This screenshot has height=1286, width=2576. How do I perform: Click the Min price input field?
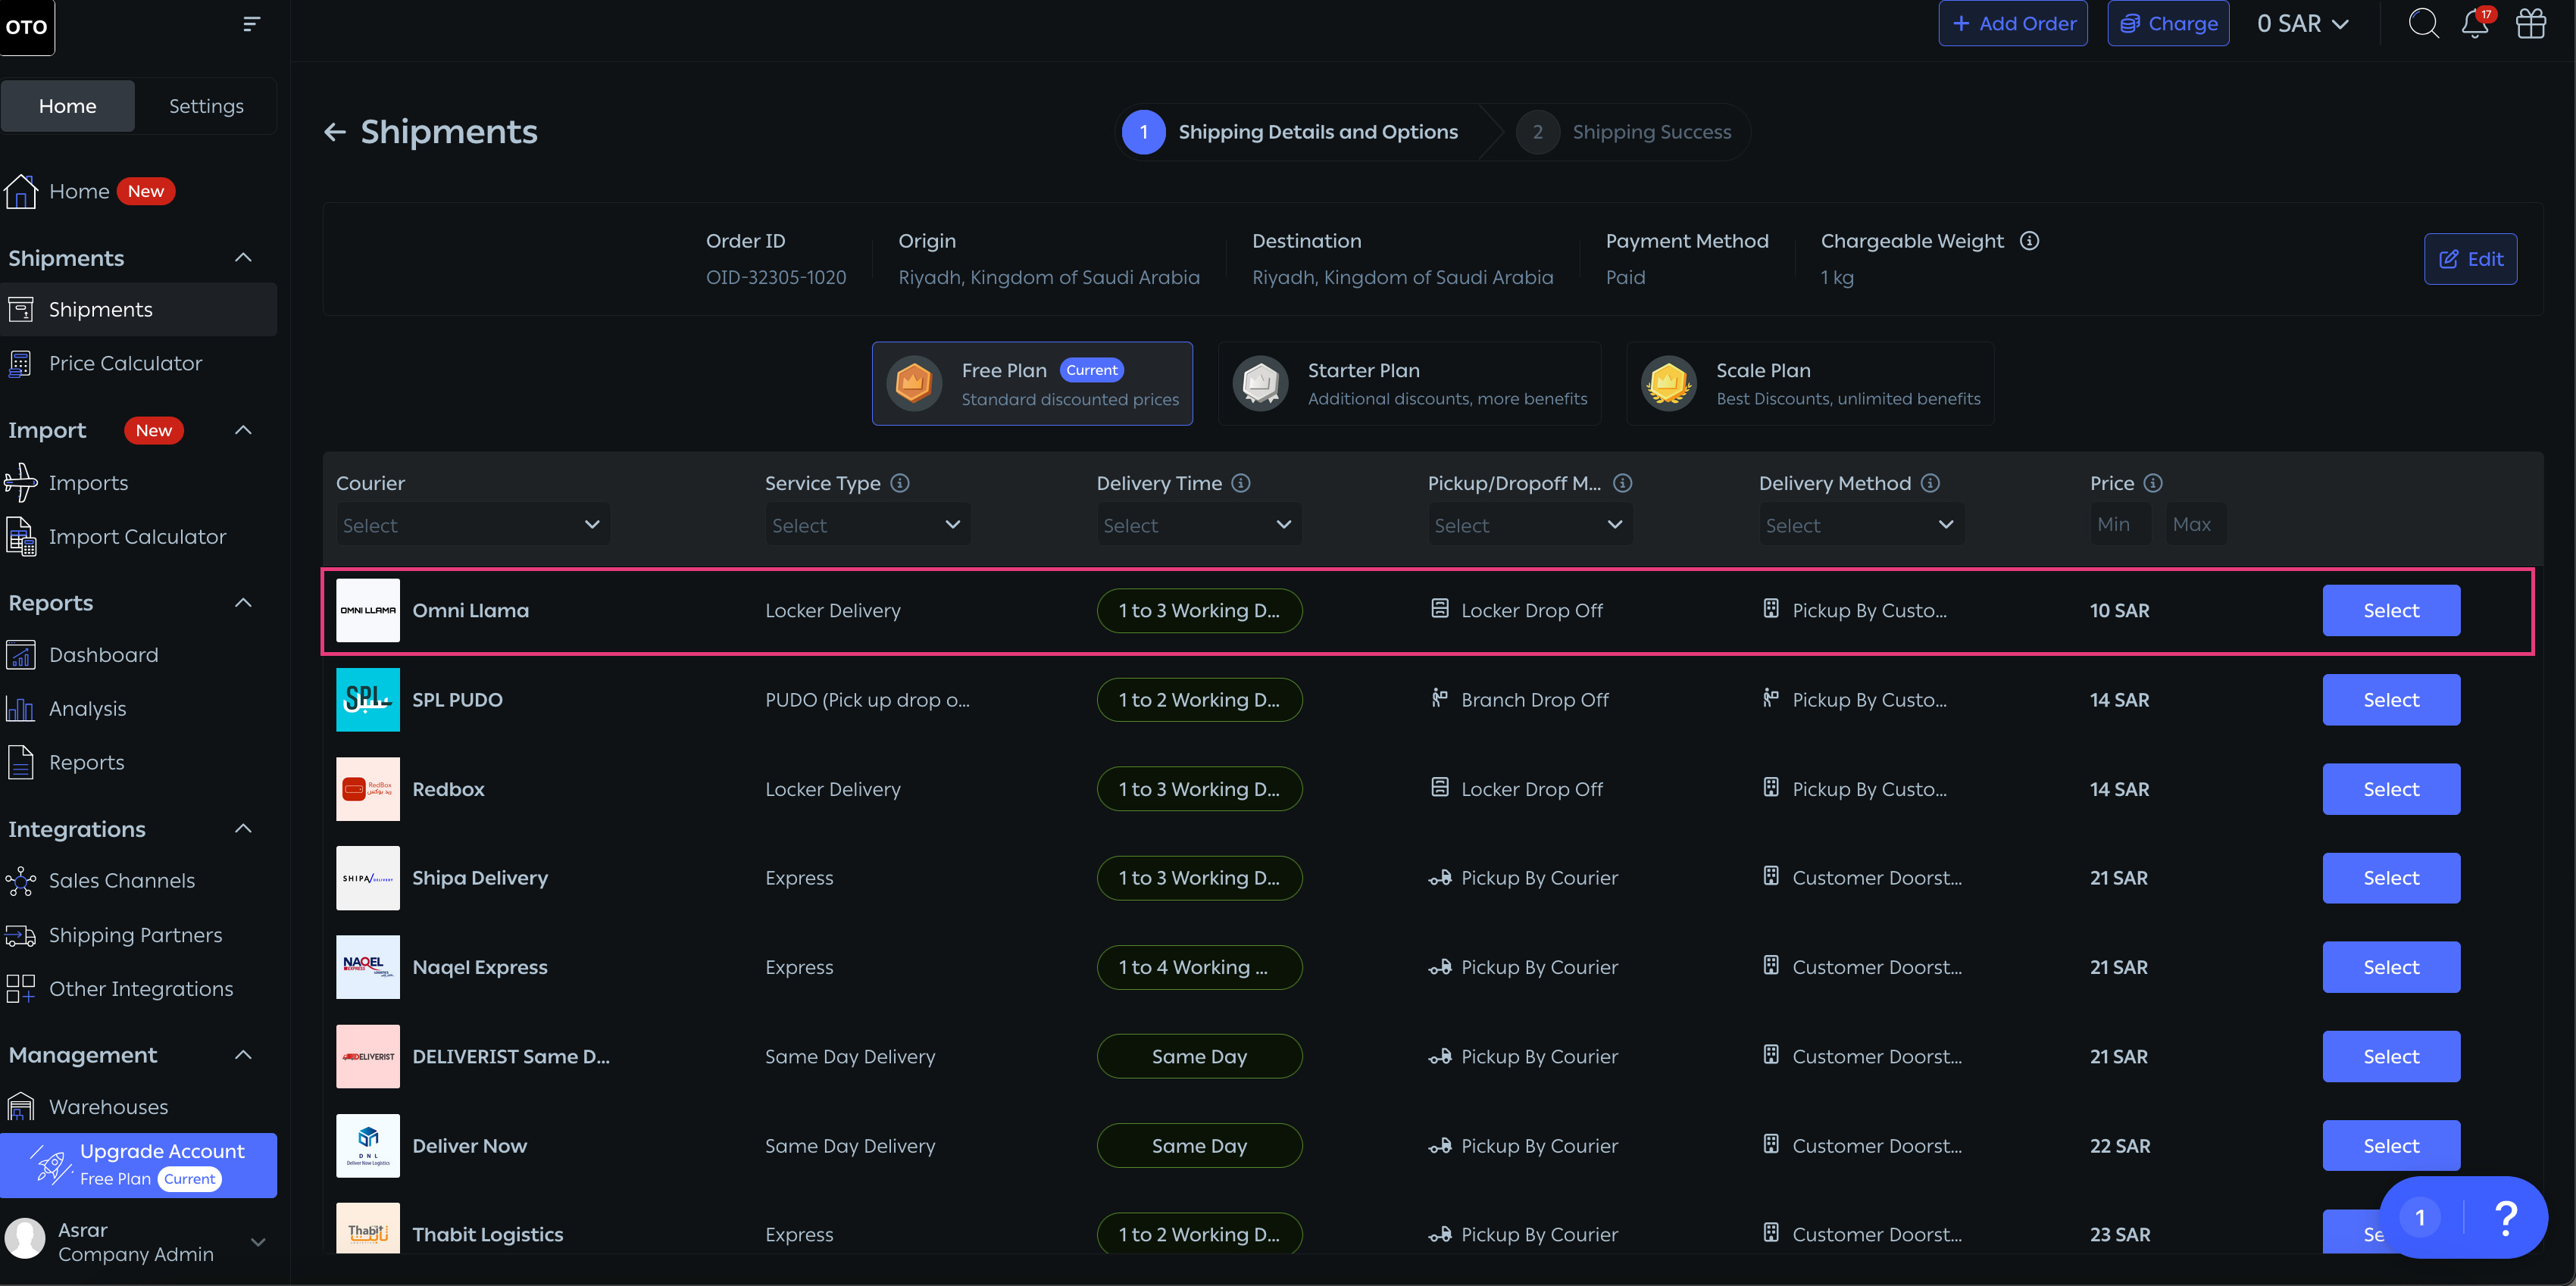pyautogui.click(x=2119, y=525)
